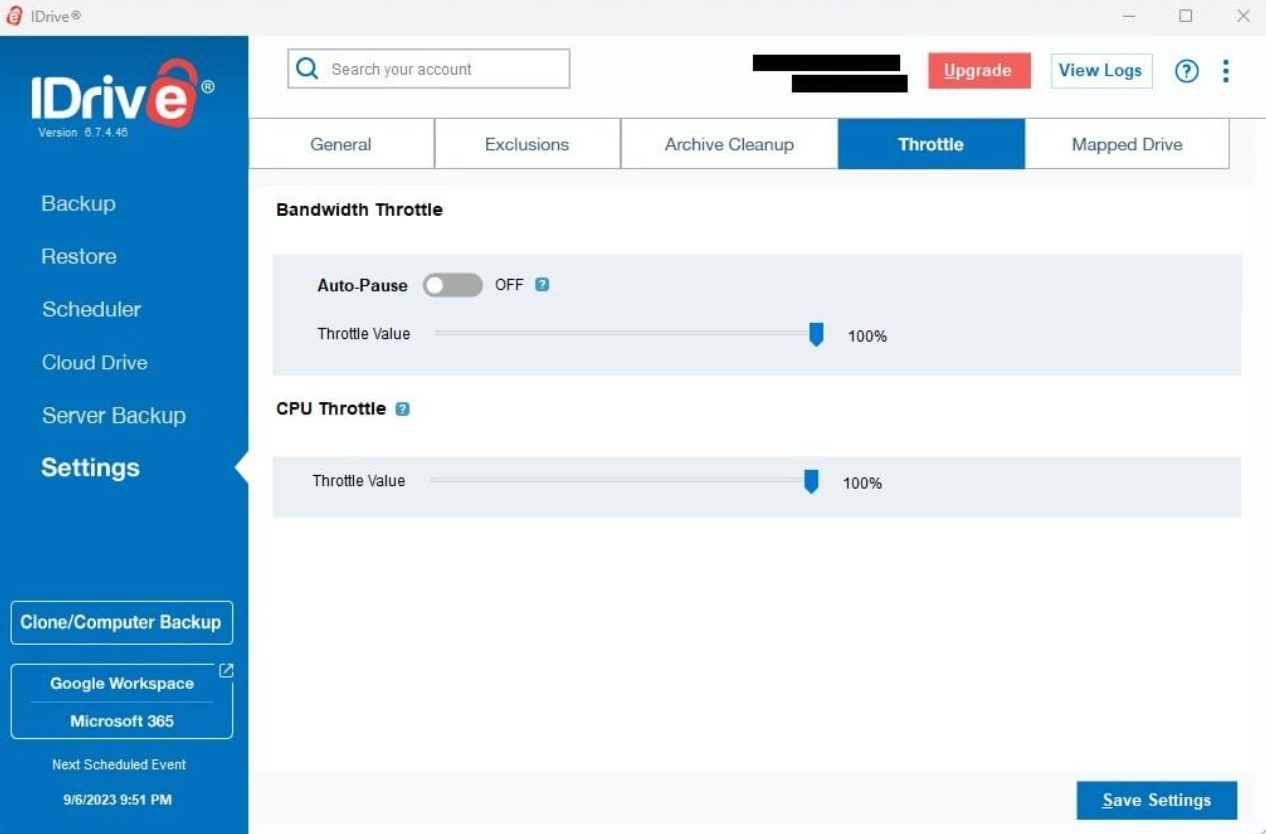Click the Bandwidth Throttle Value slider handle

(x=816, y=334)
